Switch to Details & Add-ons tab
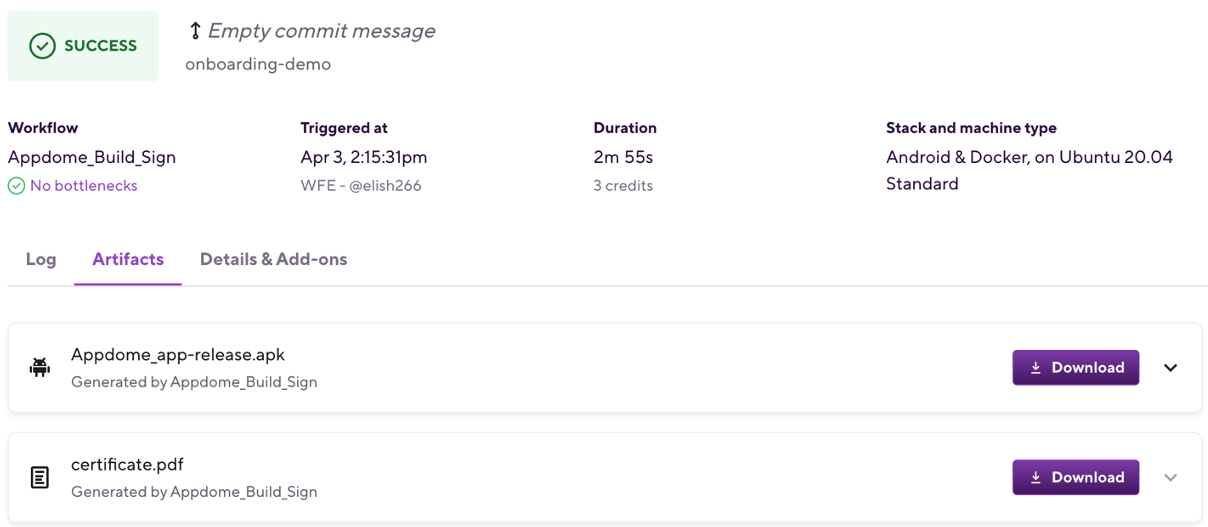1208x527 pixels. [273, 259]
